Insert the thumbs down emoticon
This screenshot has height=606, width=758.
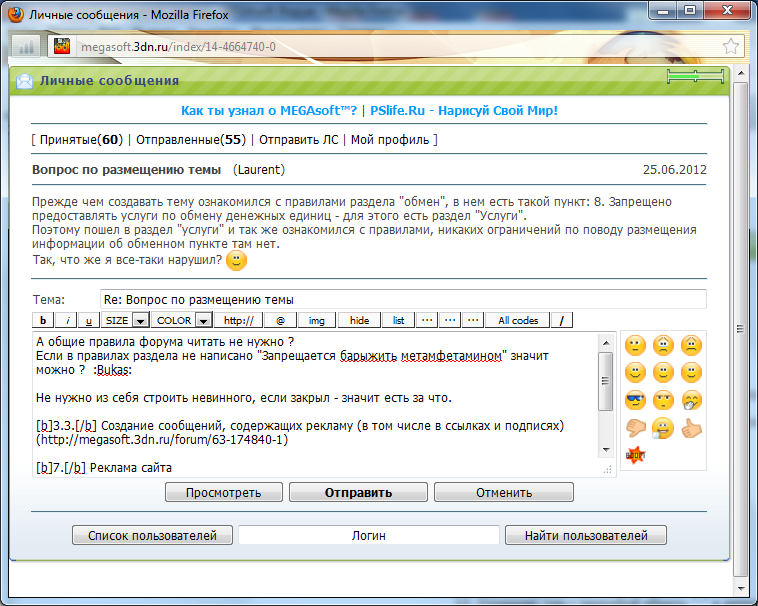(635, 428)
